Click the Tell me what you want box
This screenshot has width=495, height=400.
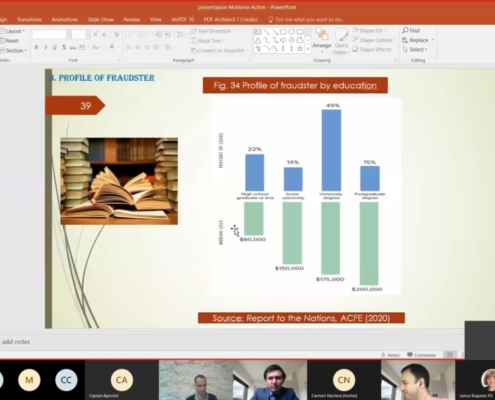click(x=306, y=20)
